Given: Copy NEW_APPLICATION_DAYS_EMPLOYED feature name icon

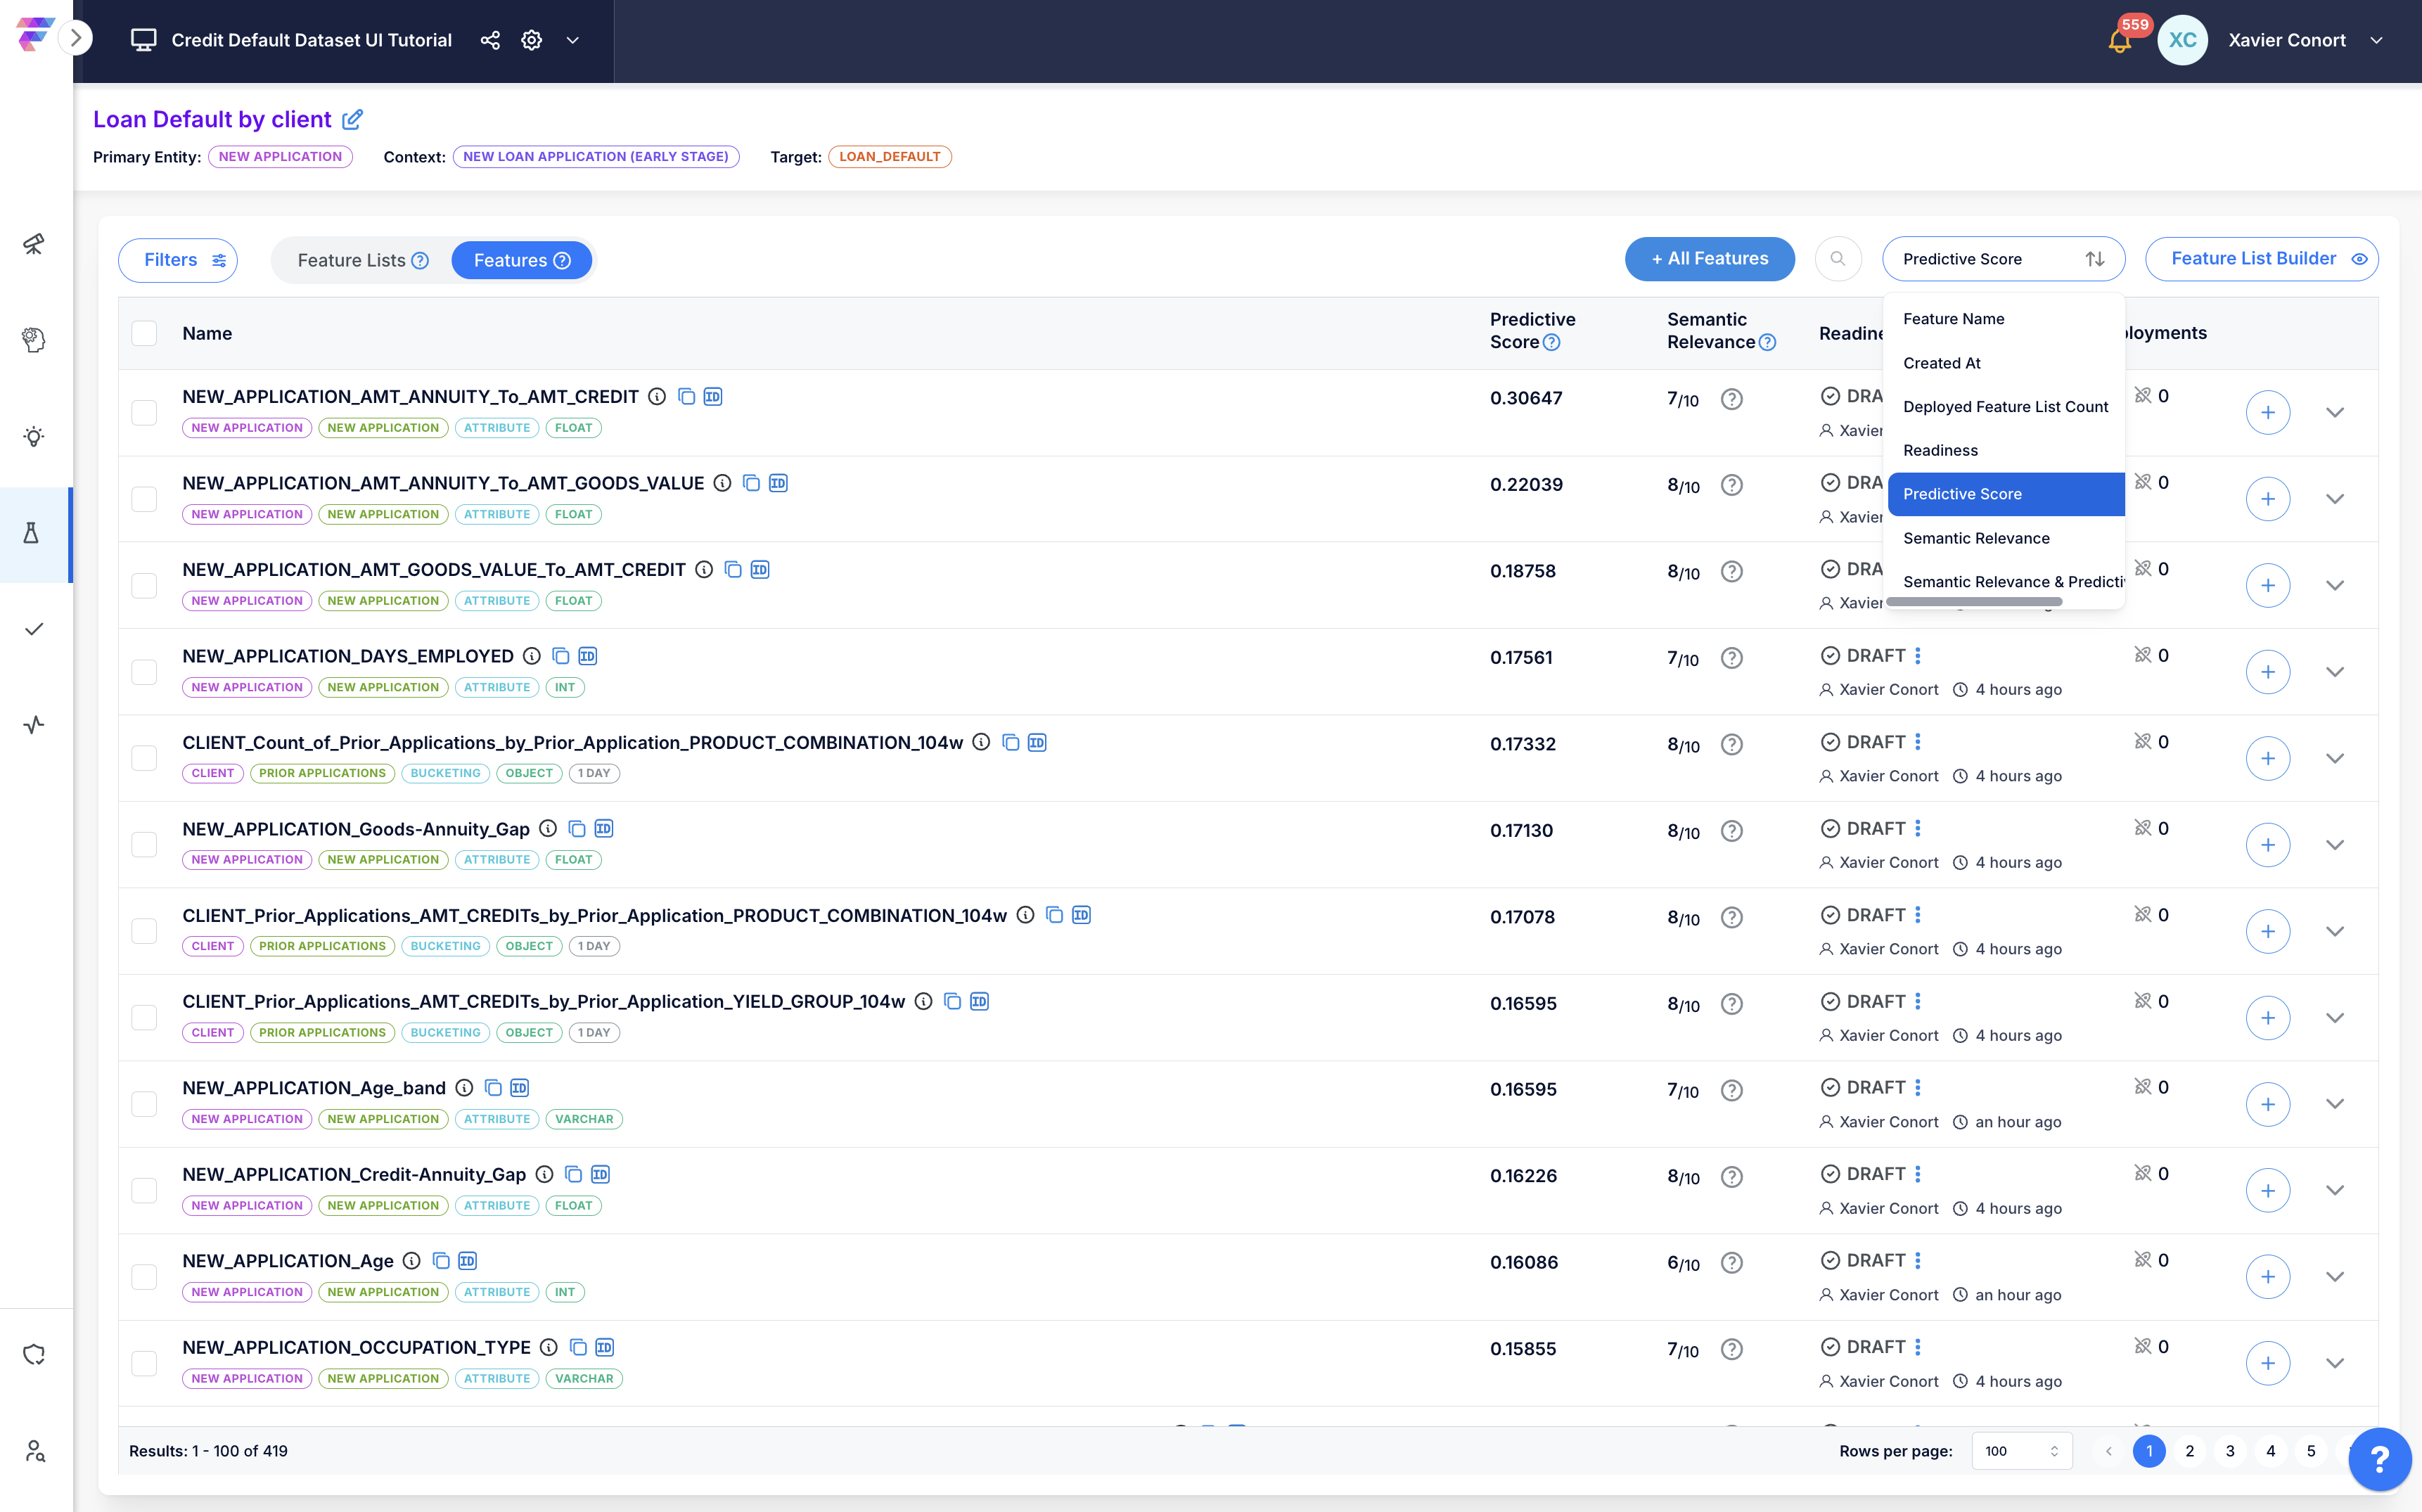Looking at the screenshot, I should click(561, 656).
